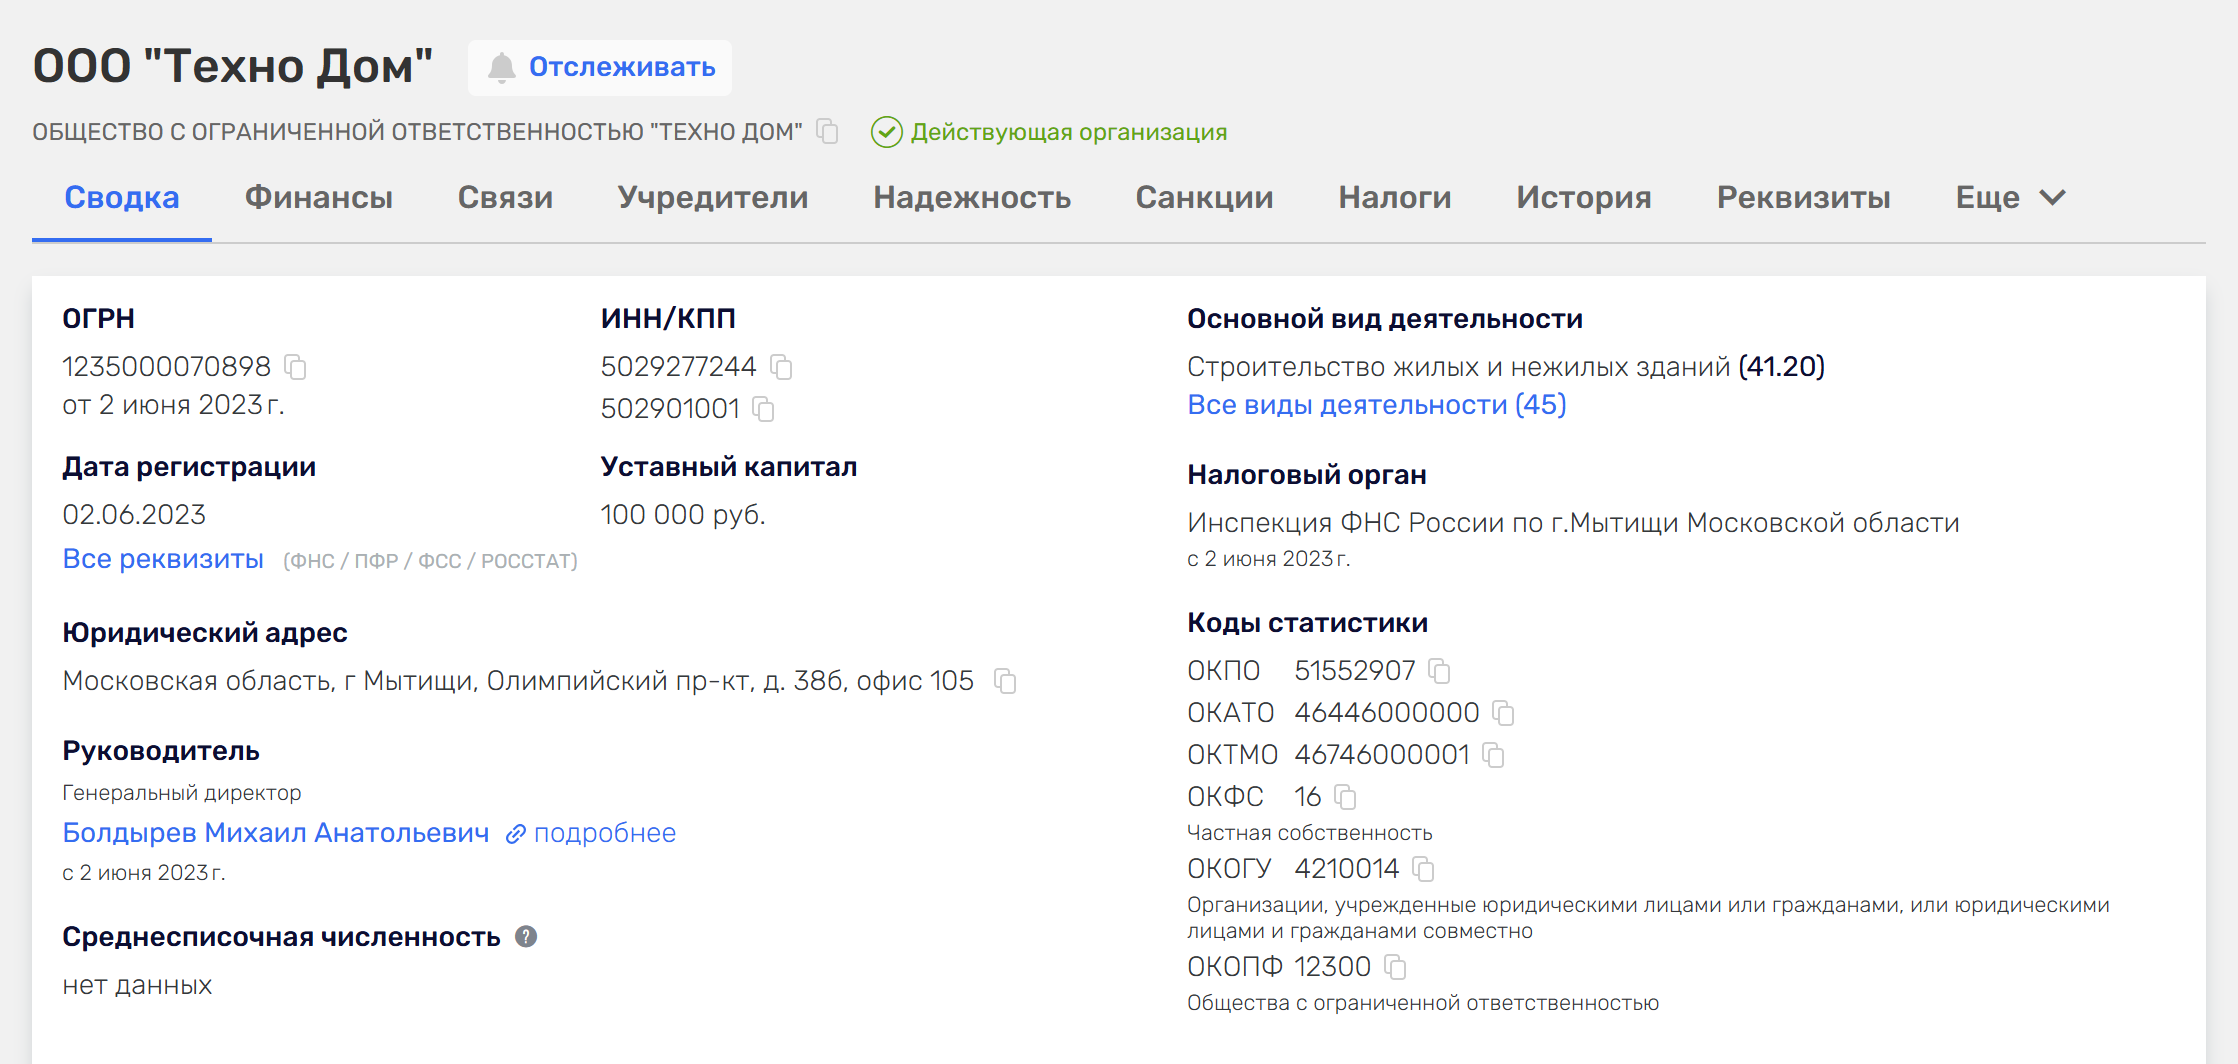Open the Финансы tab
The width and height of the screenshot is (2238, 1064).
[319, 198]
